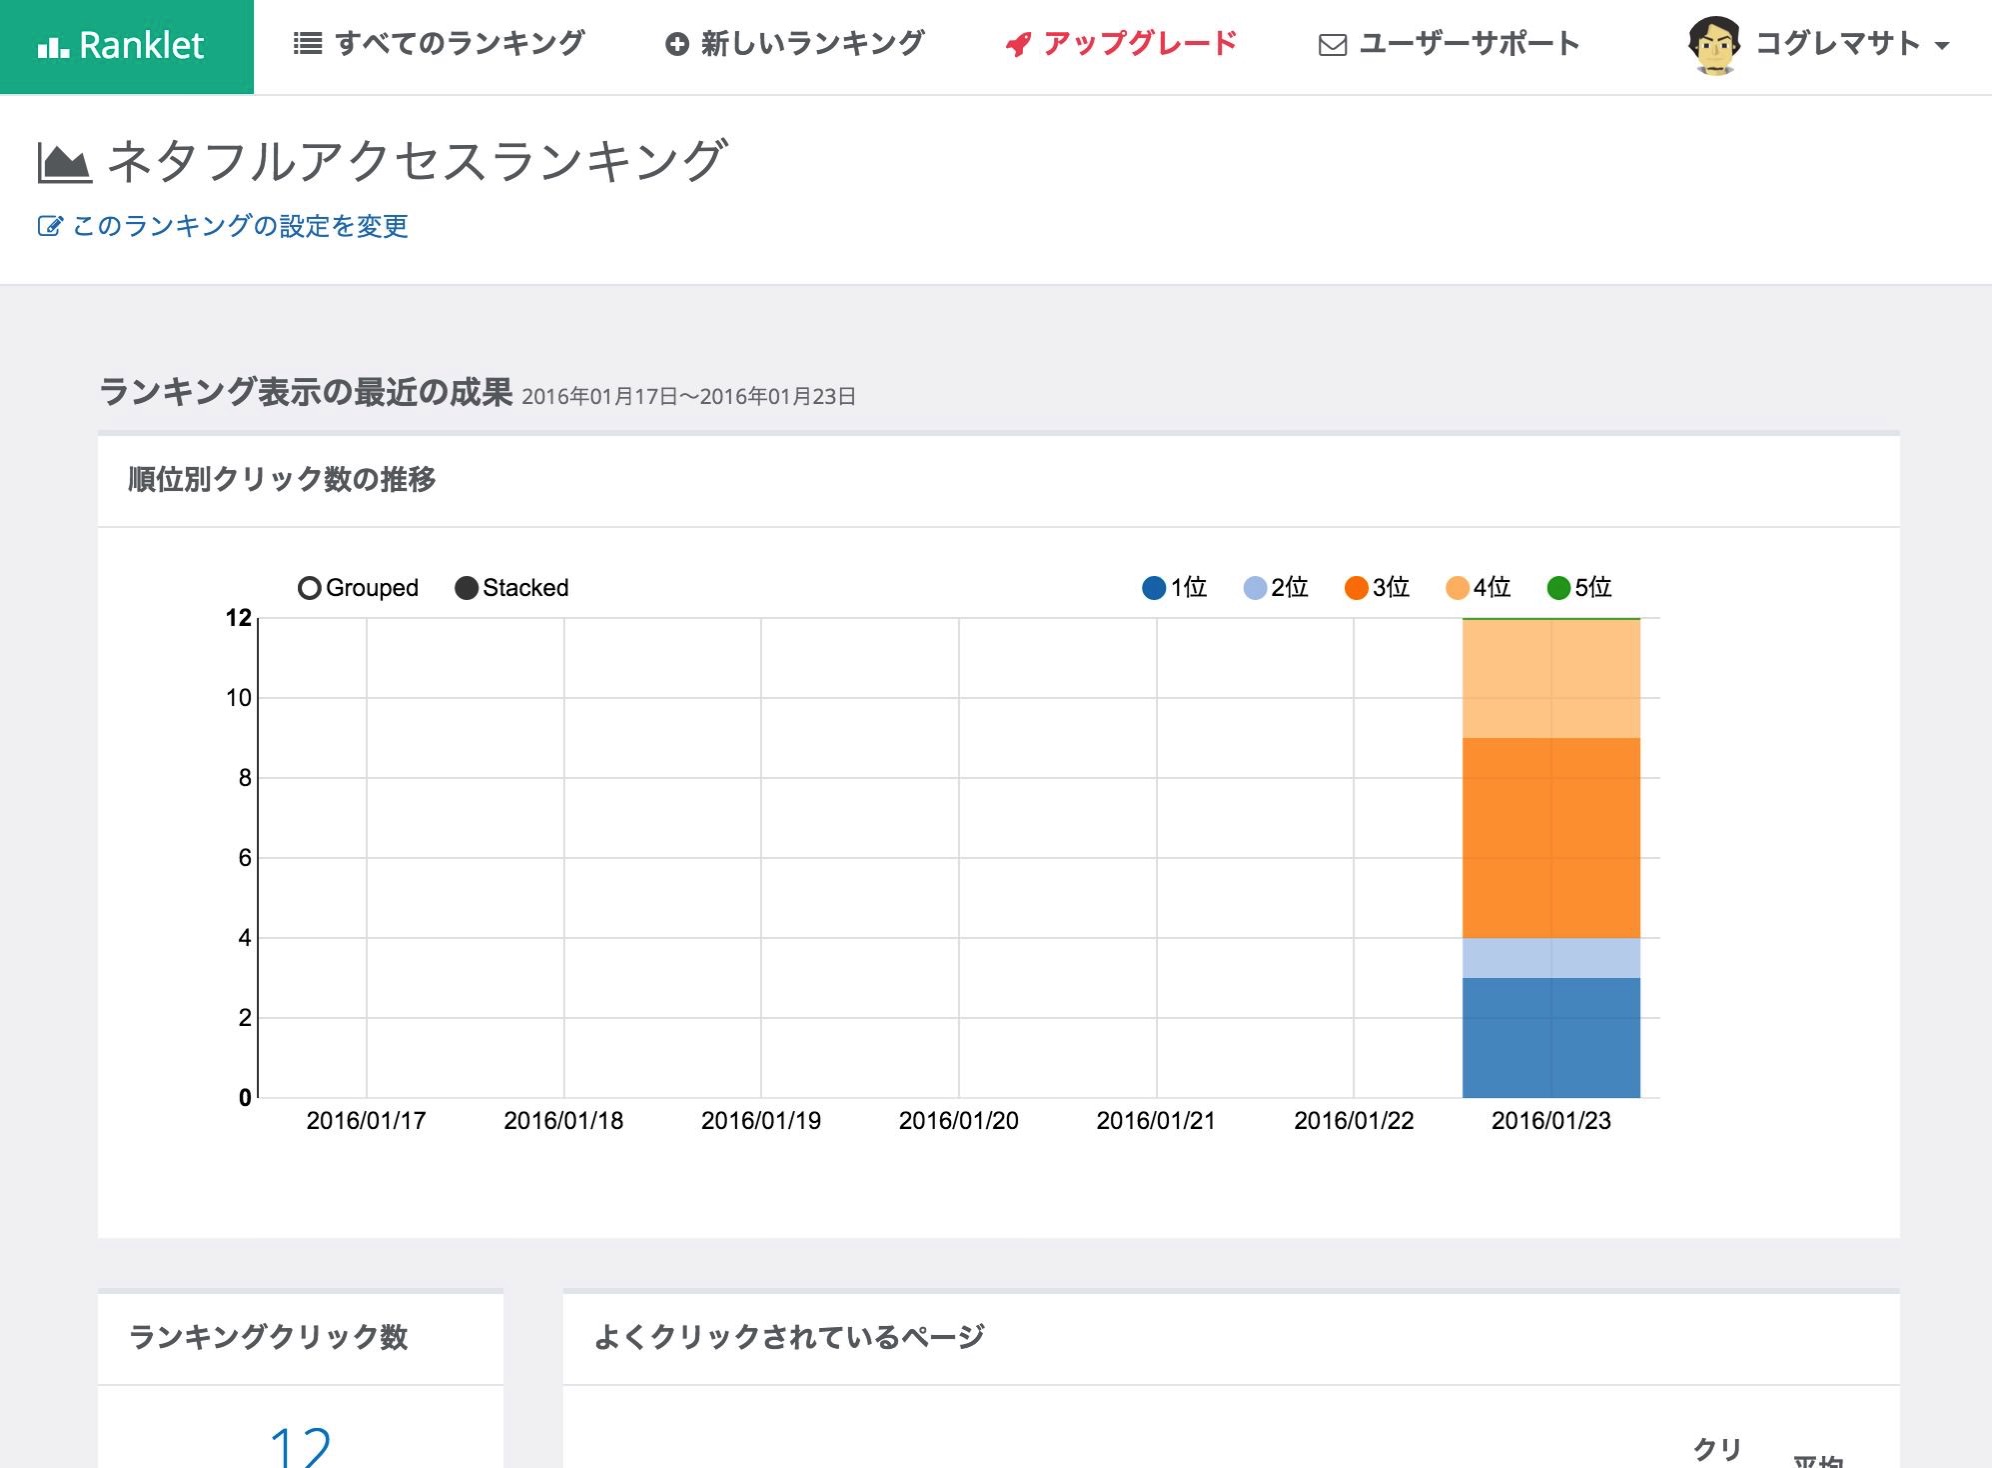
Task: Click the Ranklet logo in header
Action: (126, 46)
